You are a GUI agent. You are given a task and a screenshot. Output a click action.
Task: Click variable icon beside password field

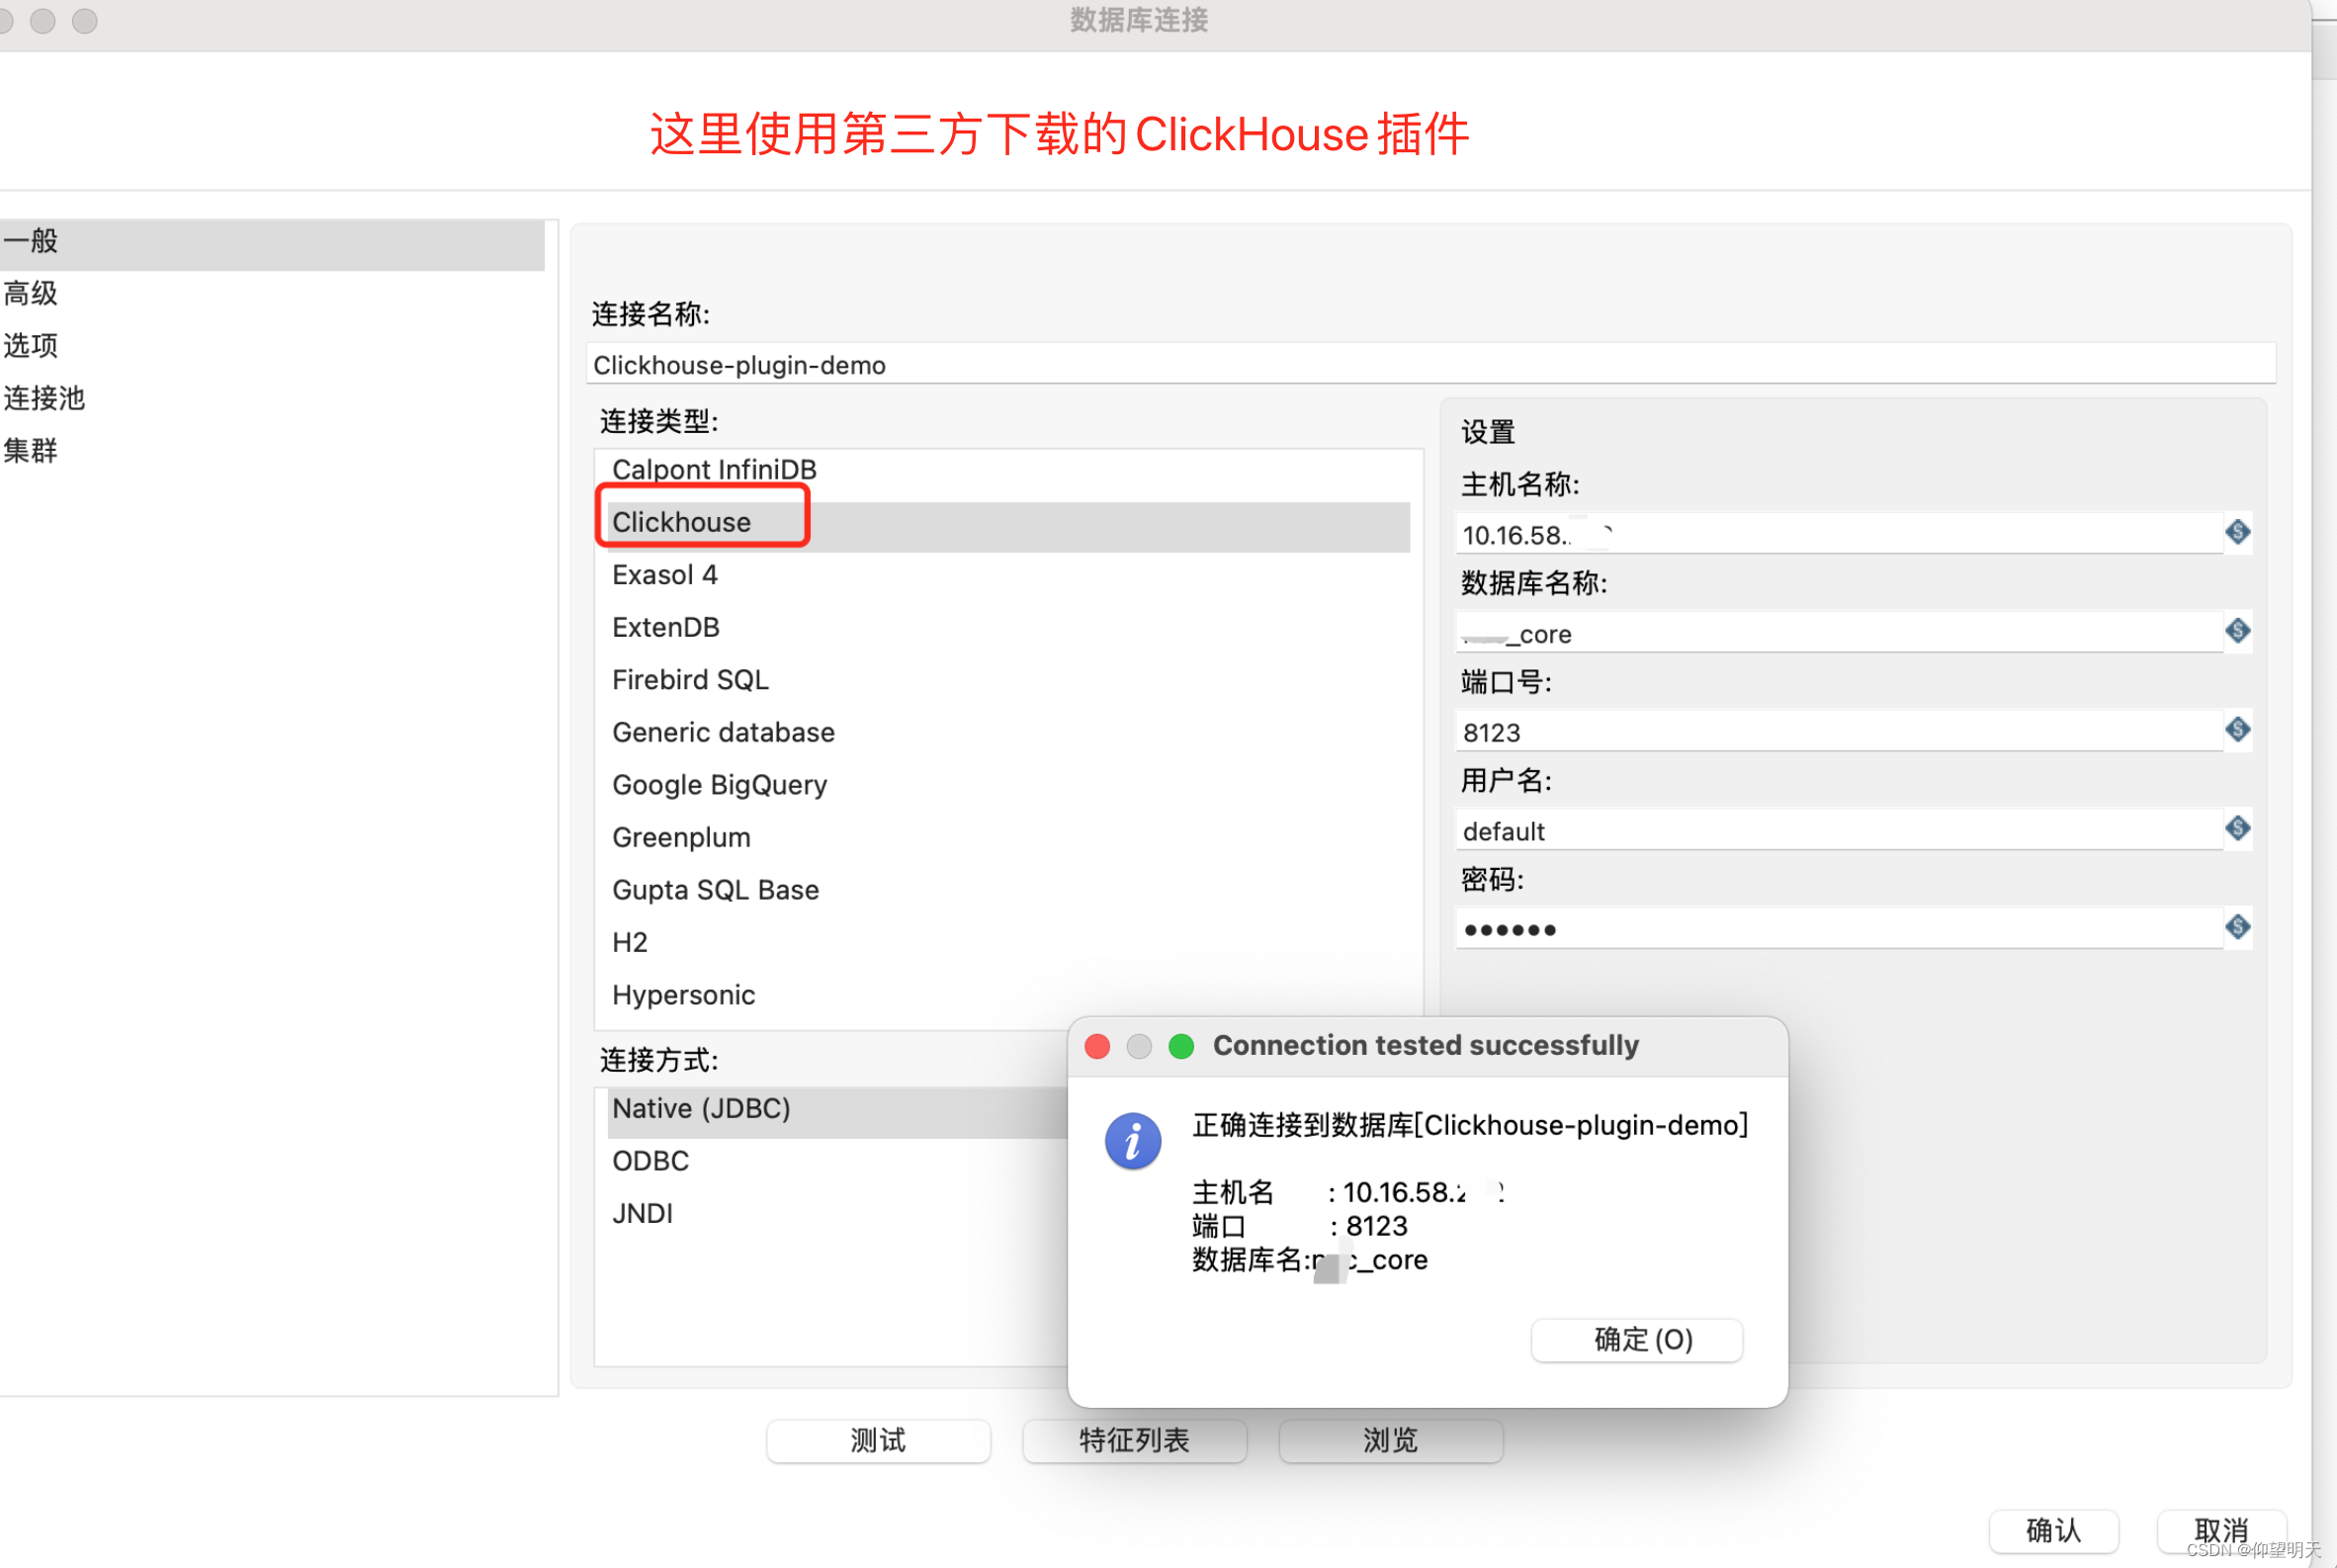(2237, 927)
